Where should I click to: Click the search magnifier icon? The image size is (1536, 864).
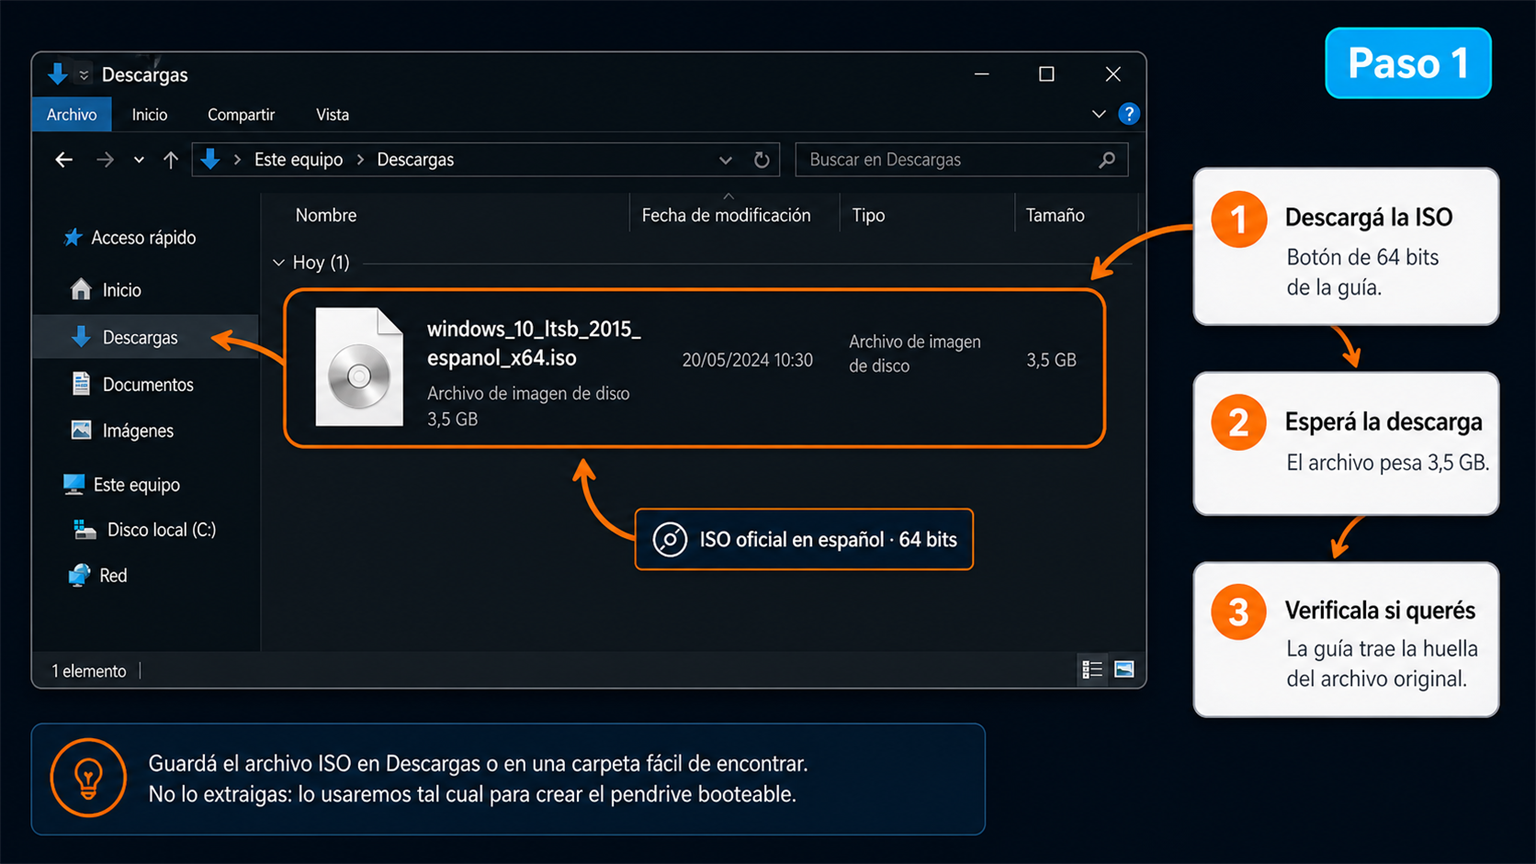(1107, 160)
